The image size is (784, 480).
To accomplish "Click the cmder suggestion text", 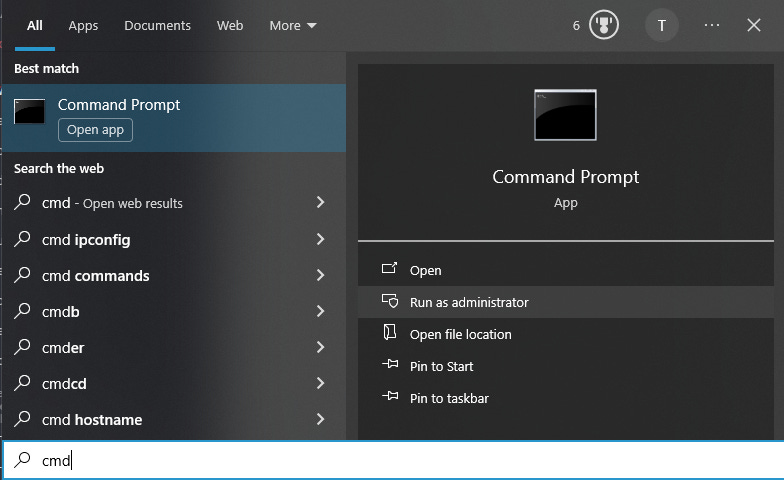I will pos(63,348).
